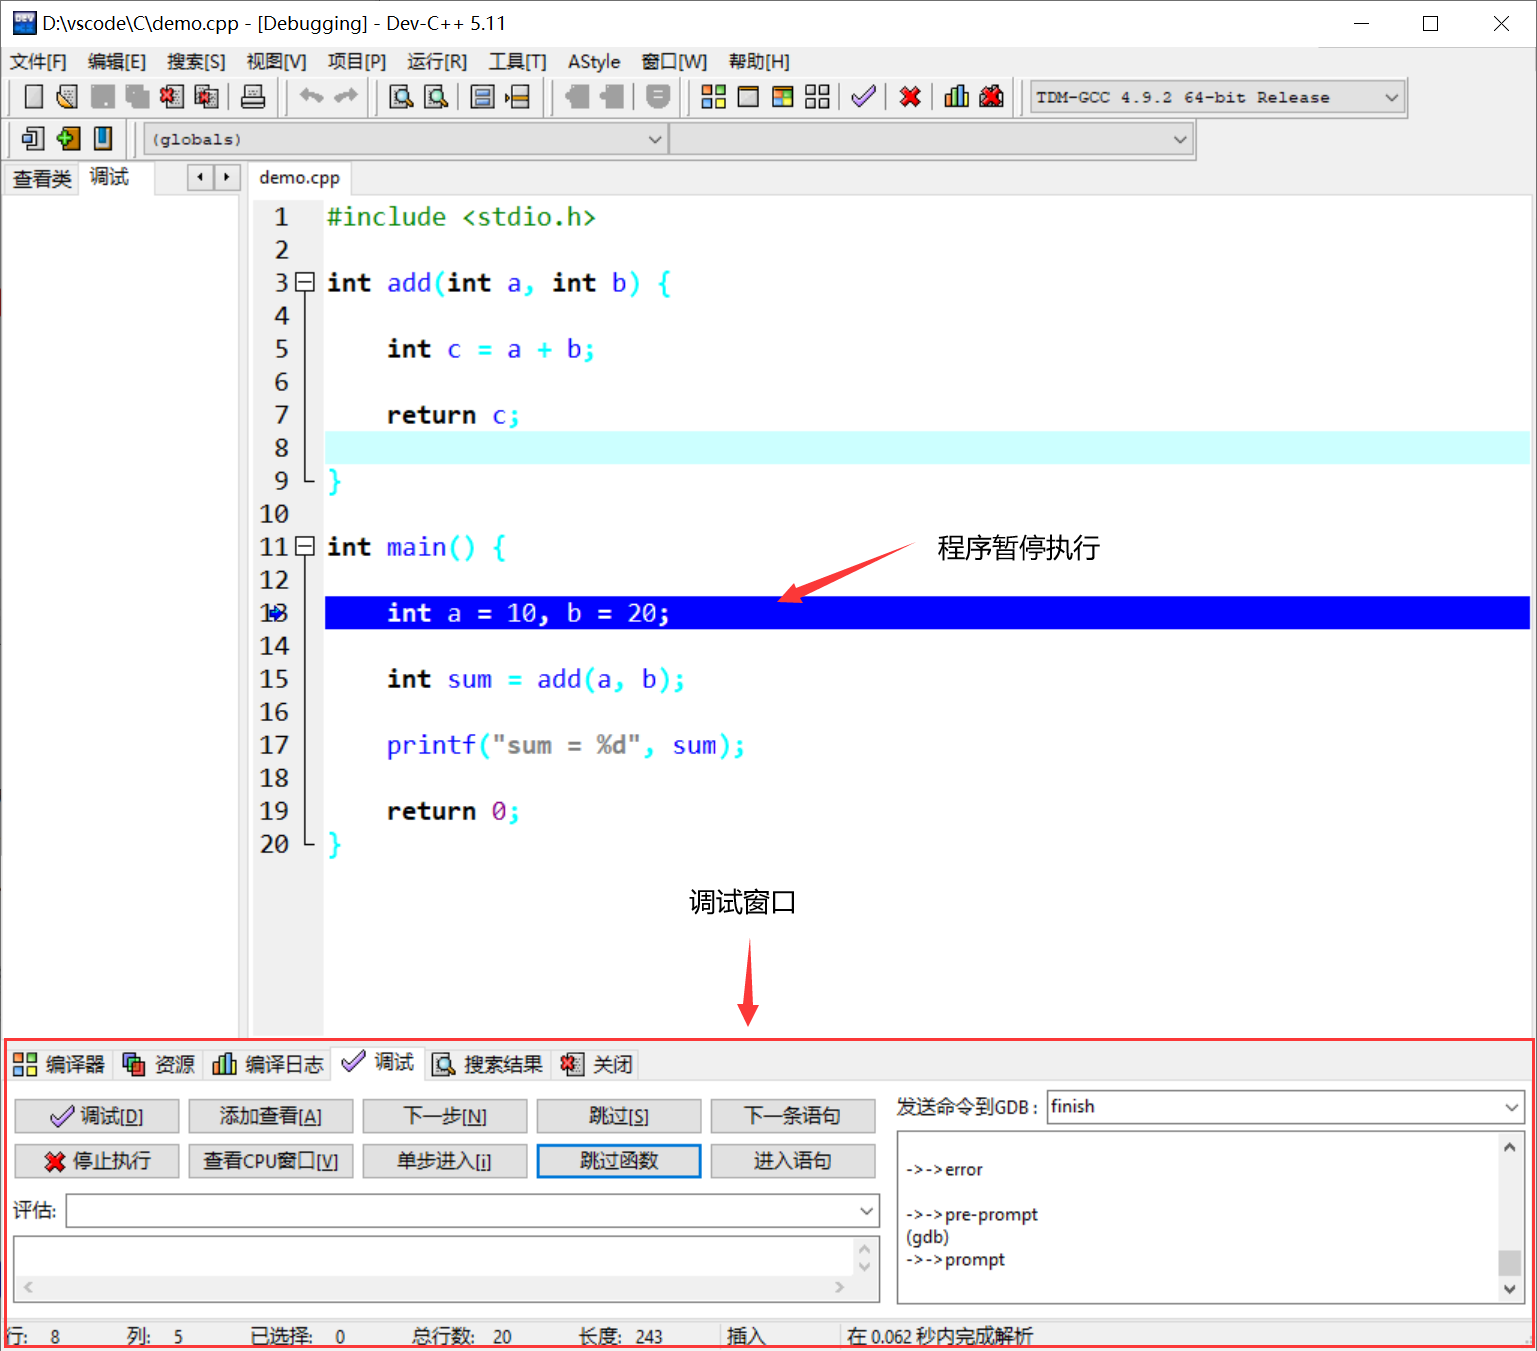1537x1351 pixels.
Task: Click the Profile analysis bar-chart icon
Action: pyautogui.click(x=957, y=97)
